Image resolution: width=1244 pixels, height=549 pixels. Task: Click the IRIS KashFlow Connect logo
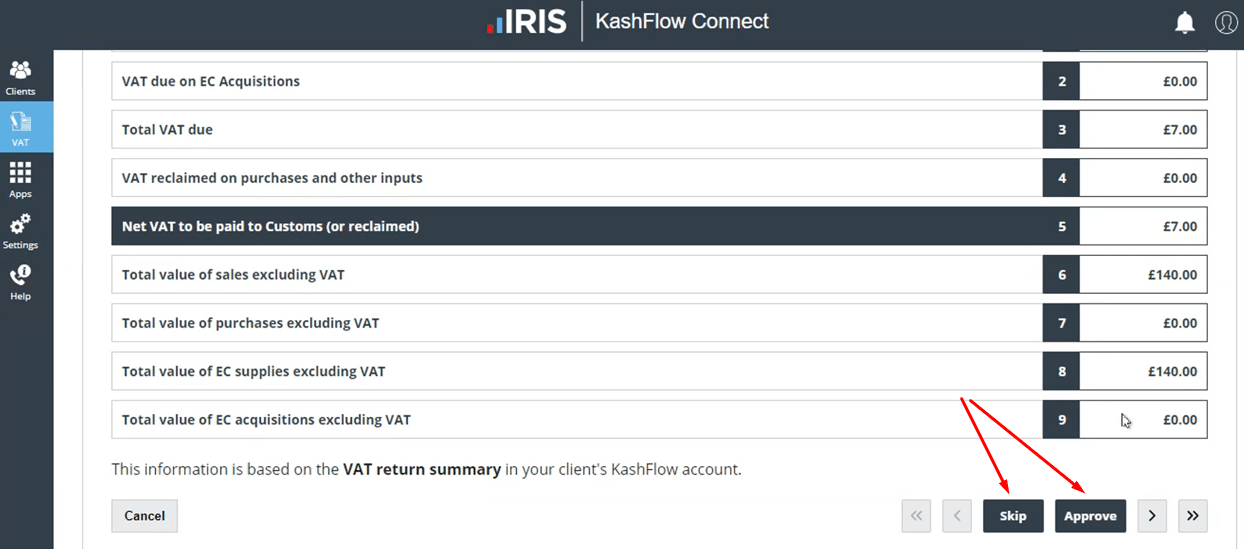click(x=628, y=21)
